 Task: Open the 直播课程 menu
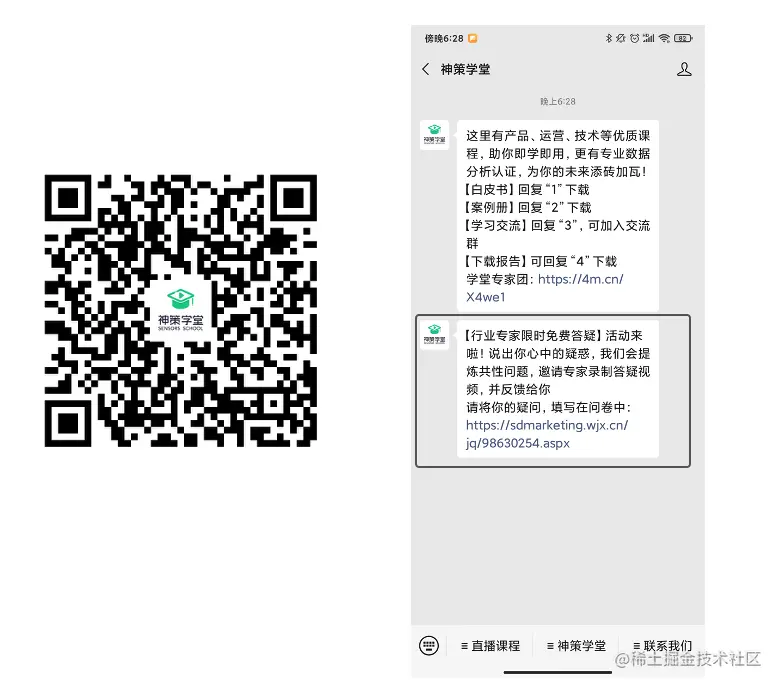(x=491, y=646)
